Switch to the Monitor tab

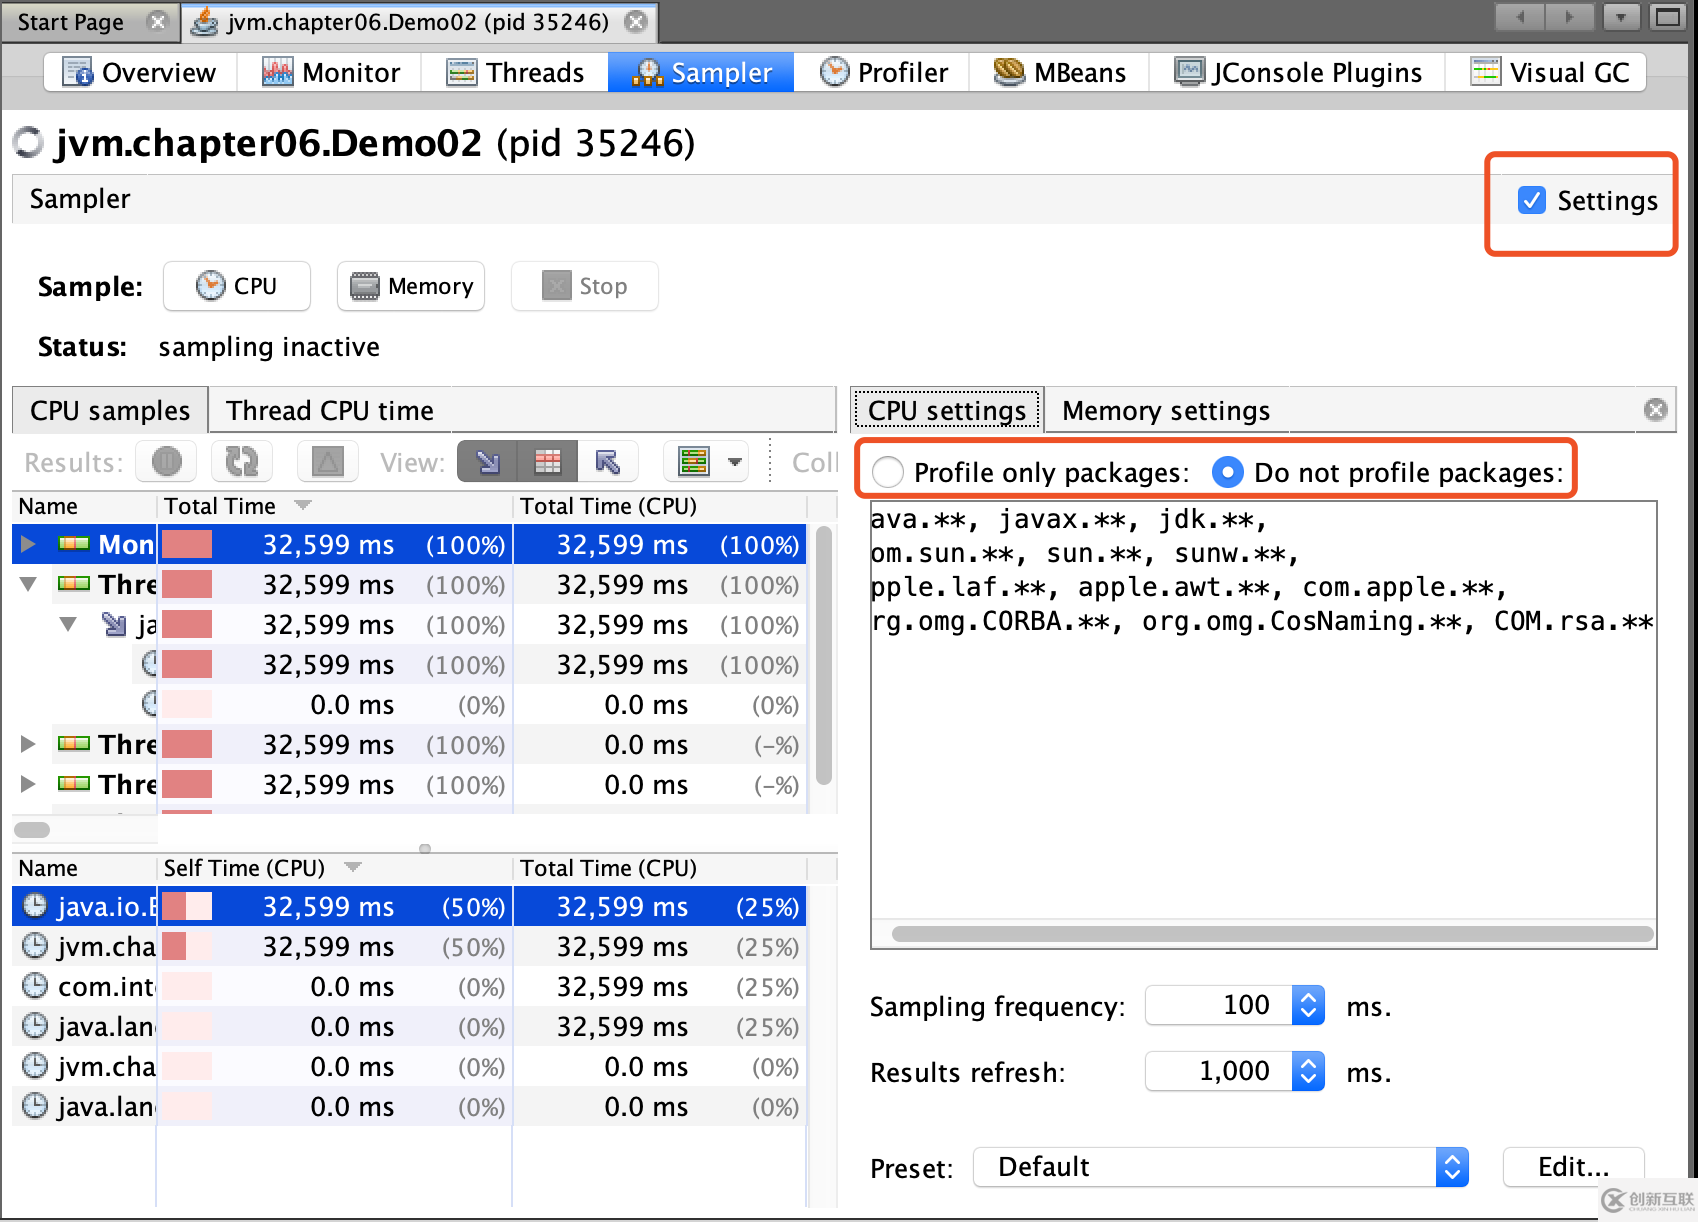(x=330, y=72)
